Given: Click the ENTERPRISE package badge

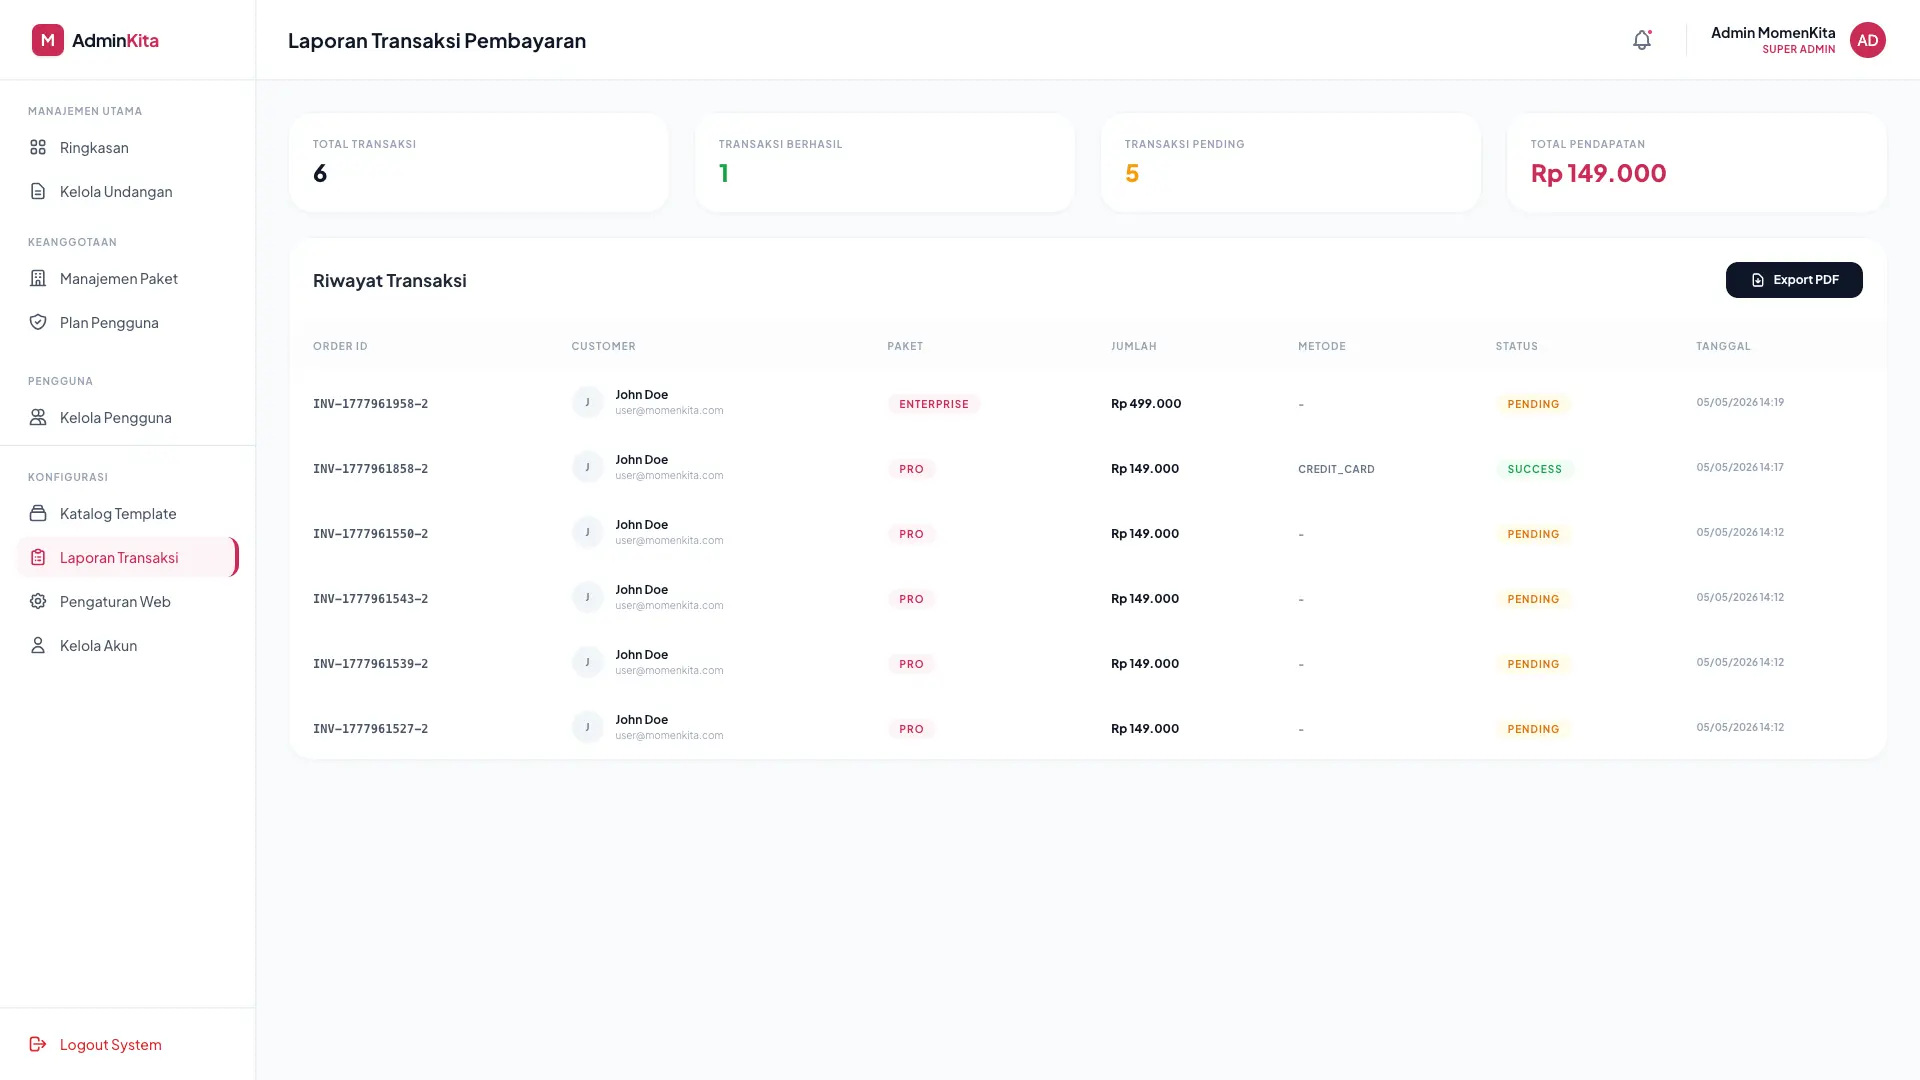Looking at the screenshot, I should pos(934,404).
